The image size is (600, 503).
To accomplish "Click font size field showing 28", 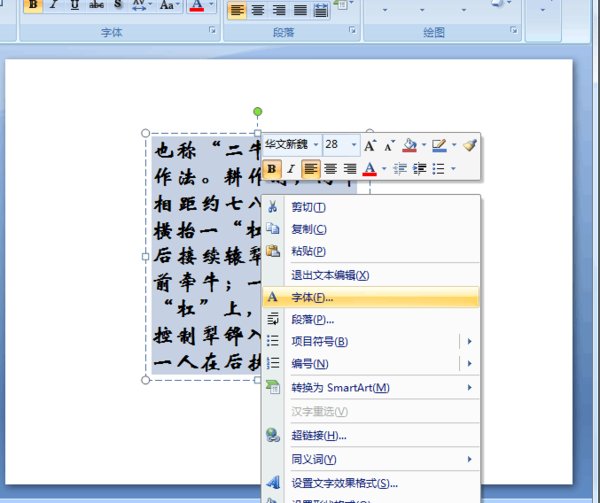I will 336,145.
